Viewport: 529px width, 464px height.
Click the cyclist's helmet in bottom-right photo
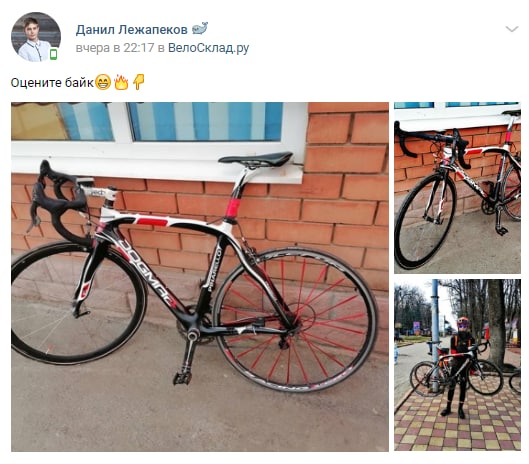coord(463,321)
